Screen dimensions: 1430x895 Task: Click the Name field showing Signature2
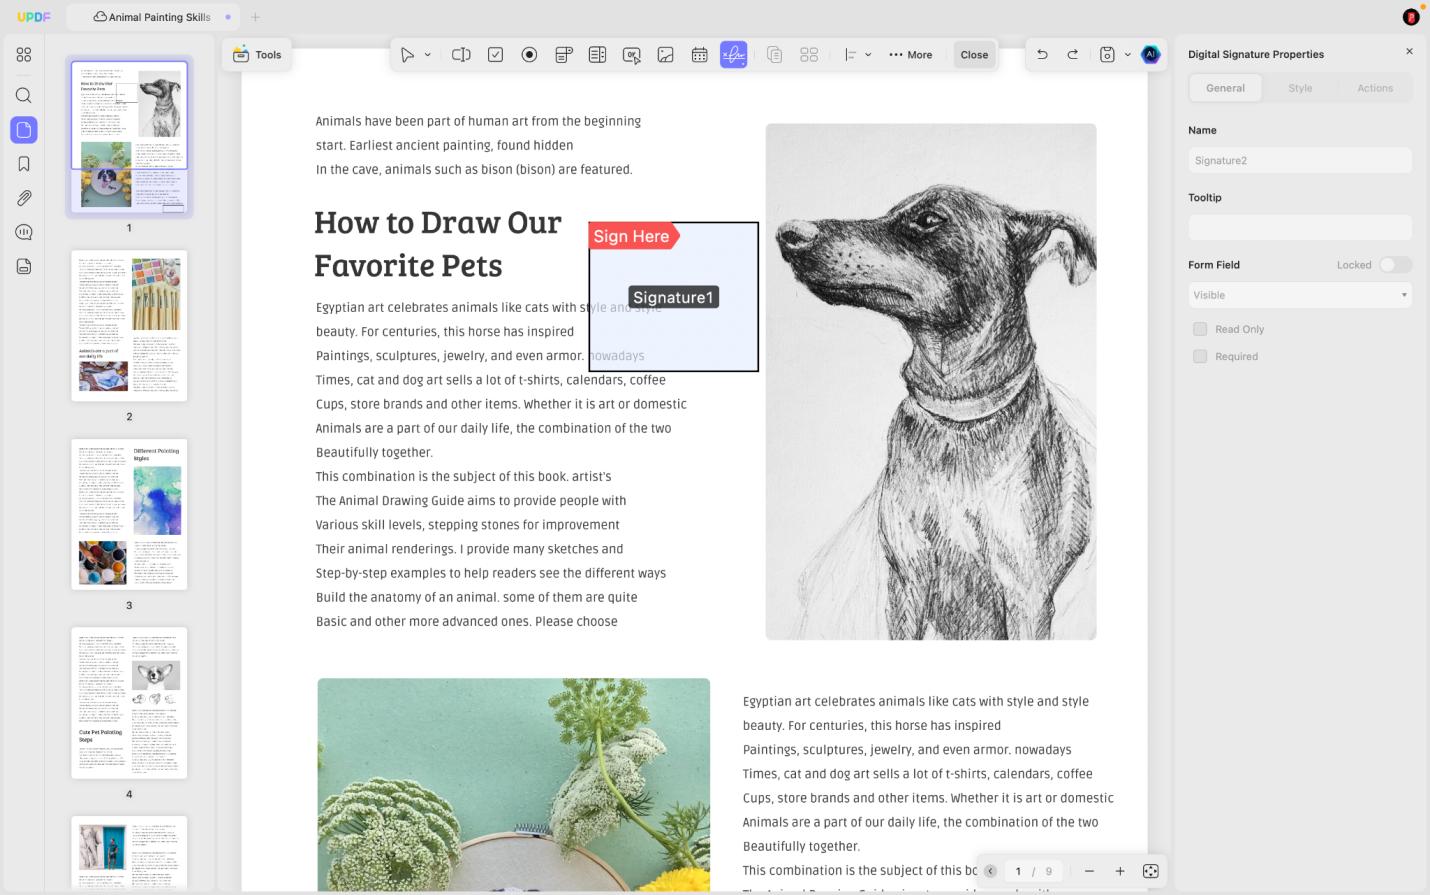coord(1300,160)
